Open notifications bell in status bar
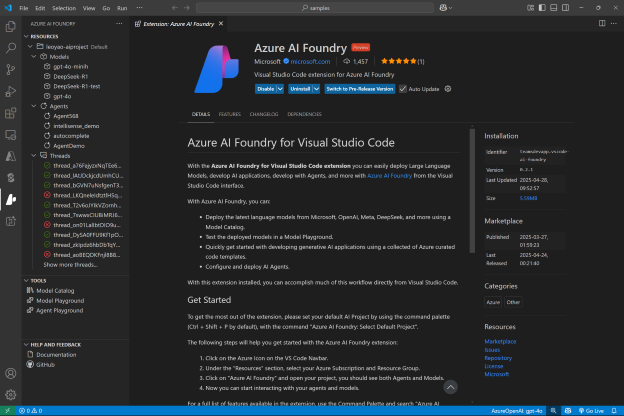This screenshot has height=416, width=624. (x=614, y=411)
